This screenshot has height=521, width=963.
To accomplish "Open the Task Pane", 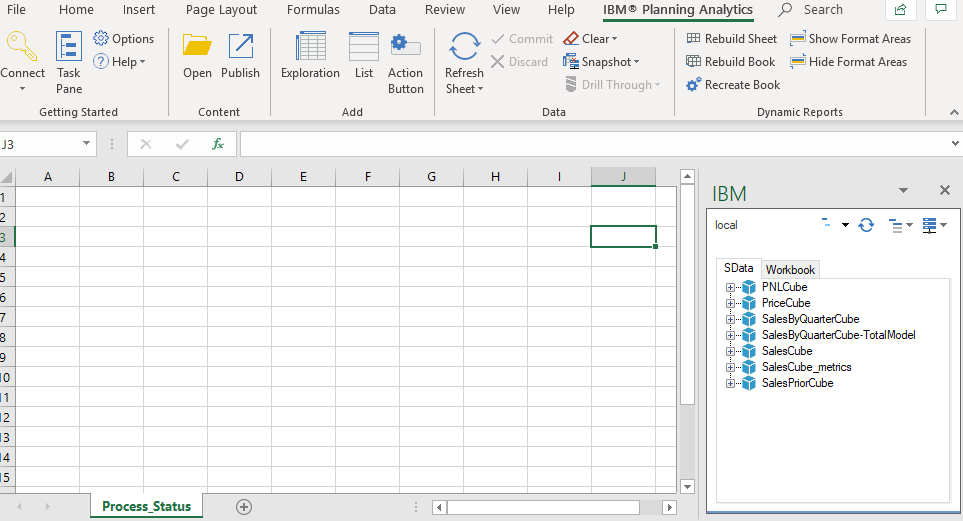I will point(69,63).
